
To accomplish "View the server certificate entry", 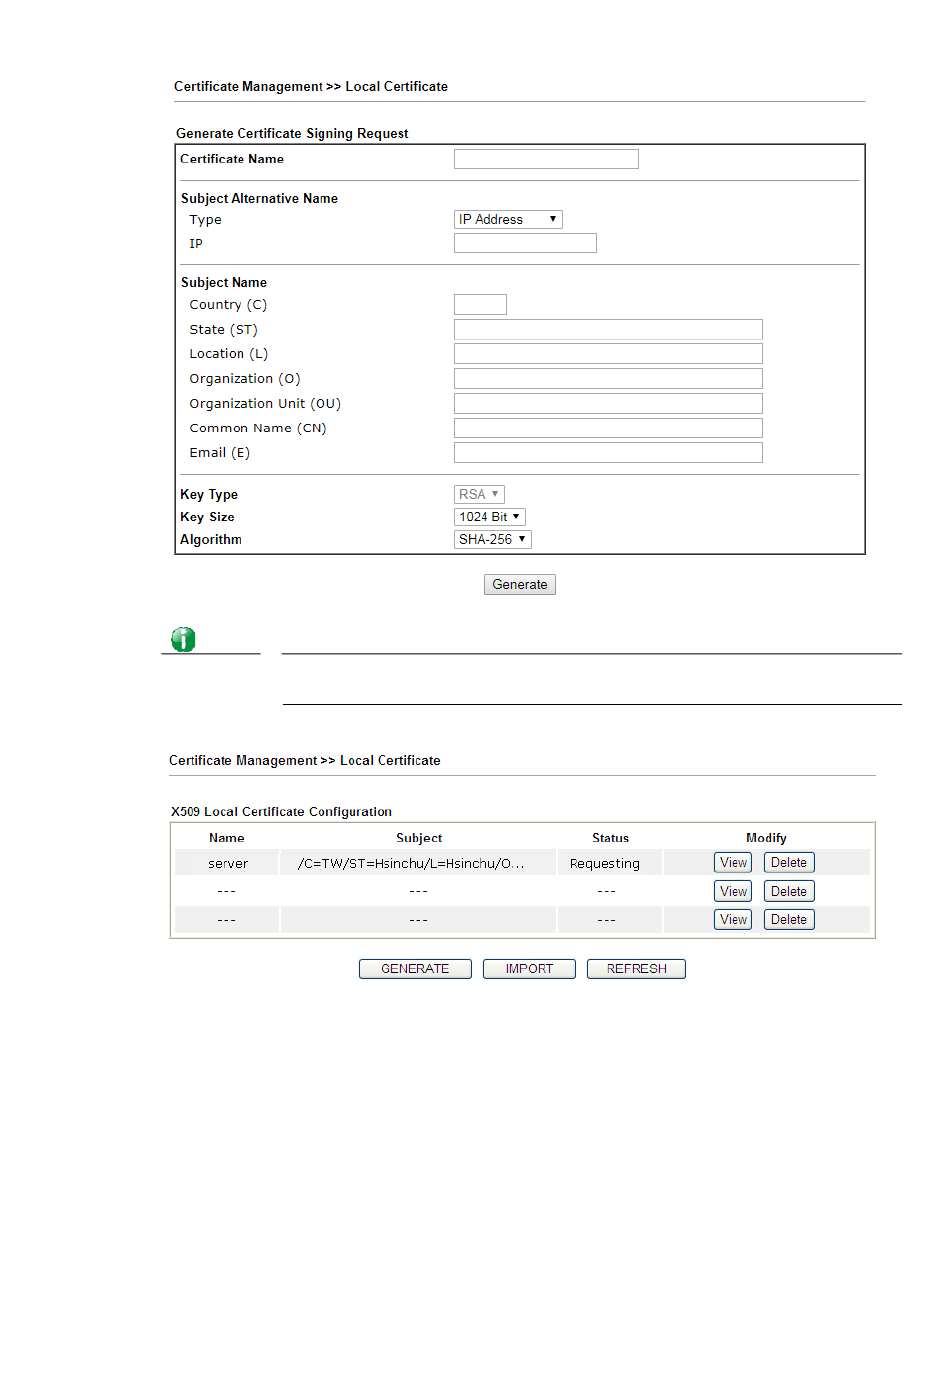I will (x=733, y=863).
